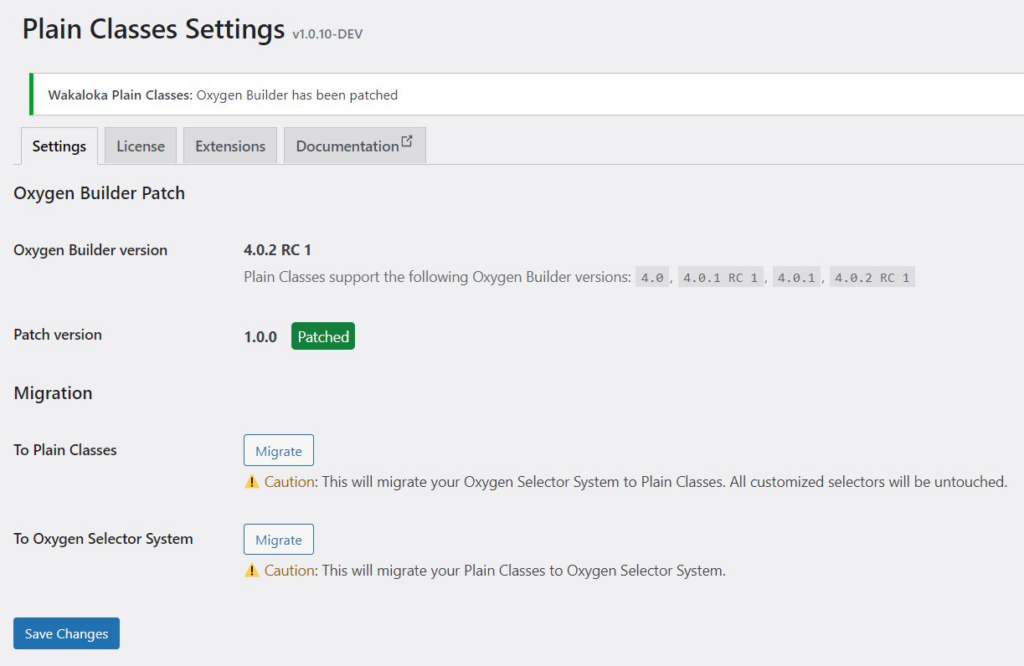Open the Extensions tab
This screenshot has height=666, width=1024.
click(x=230, y=146)
